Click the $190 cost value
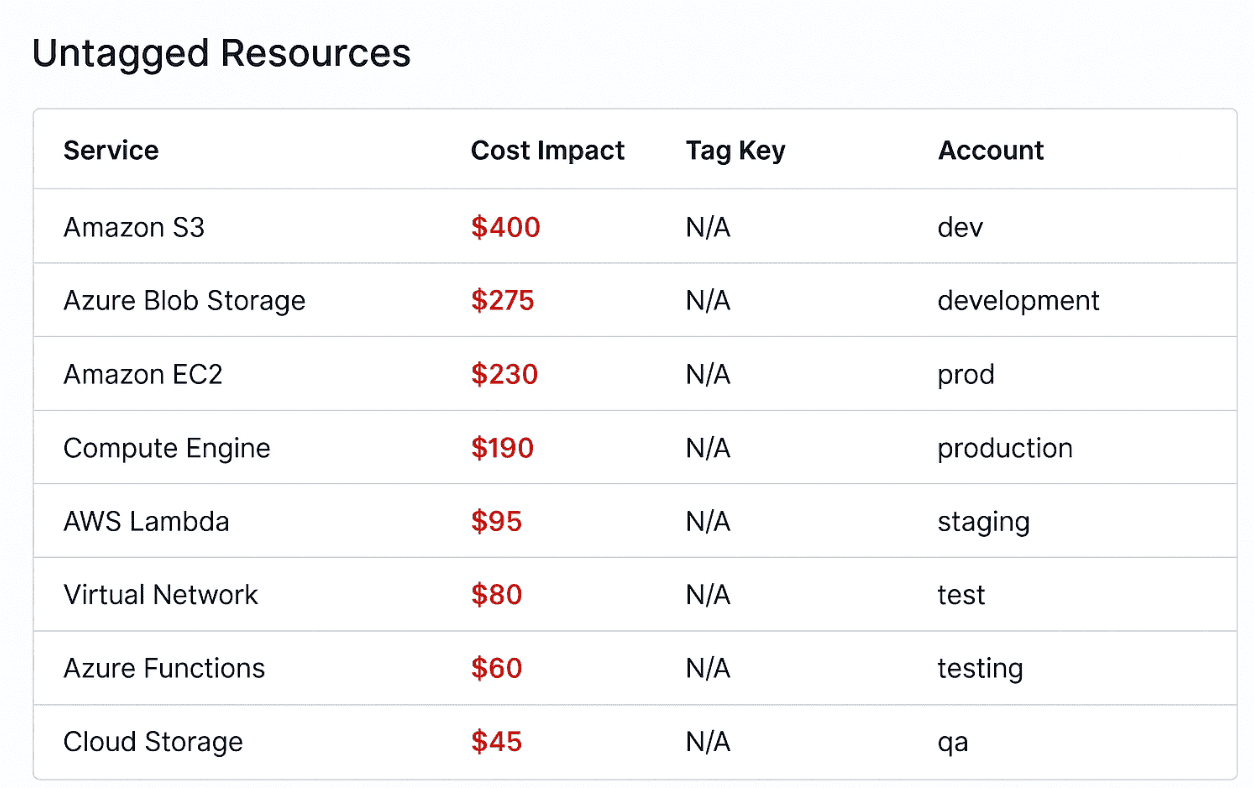This screenshot has width=1254, height=788. pos(503,448)
